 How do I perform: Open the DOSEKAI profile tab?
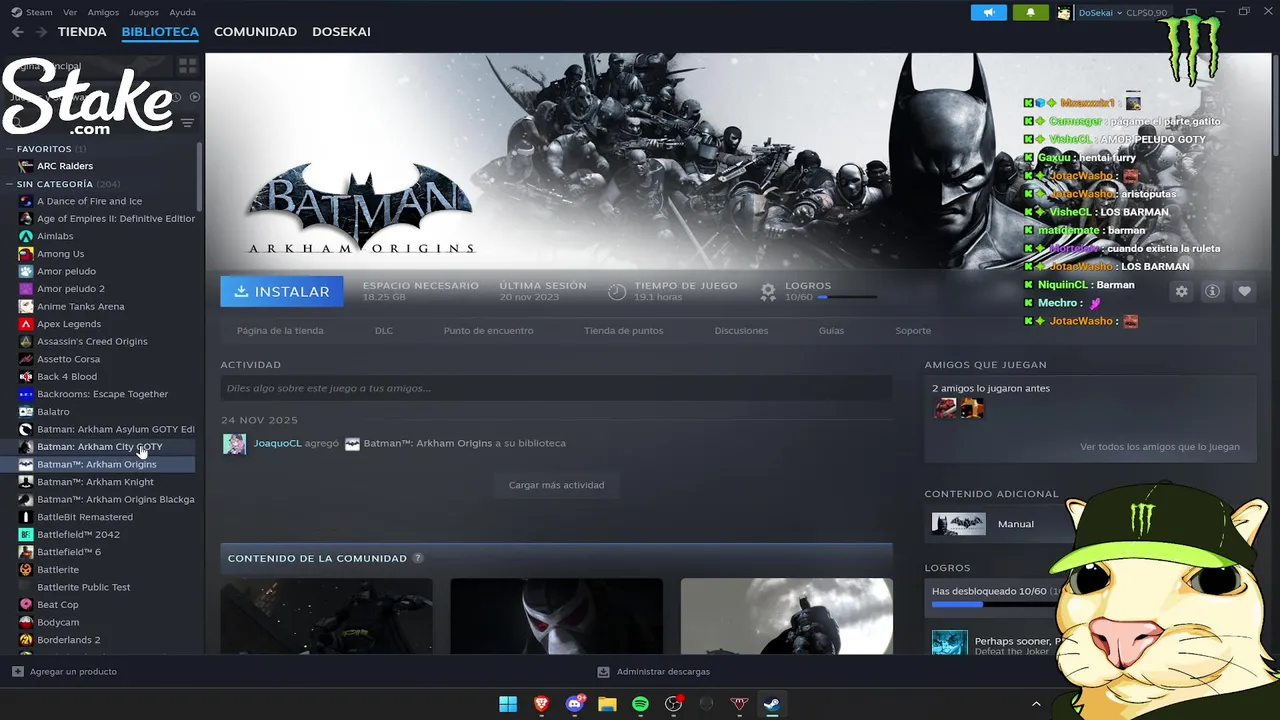(341, 32)
